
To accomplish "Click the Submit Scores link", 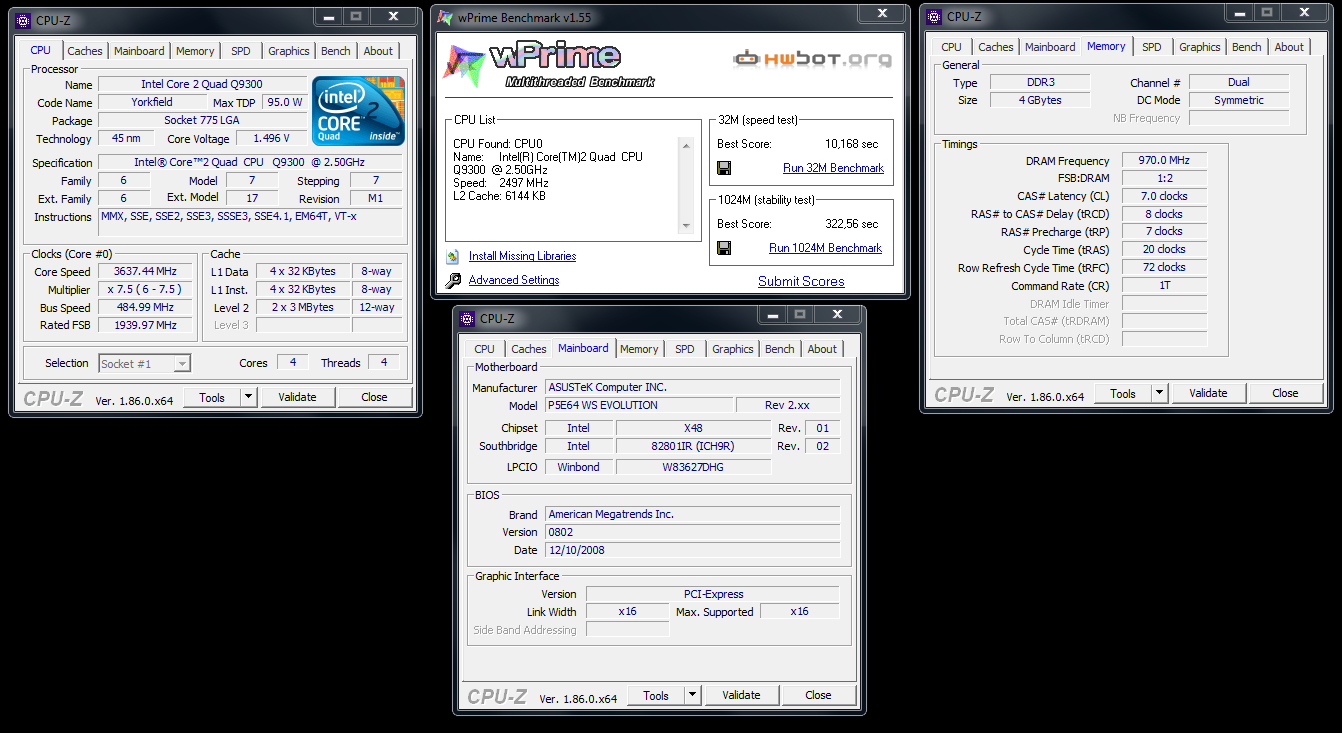I will 801,281.
